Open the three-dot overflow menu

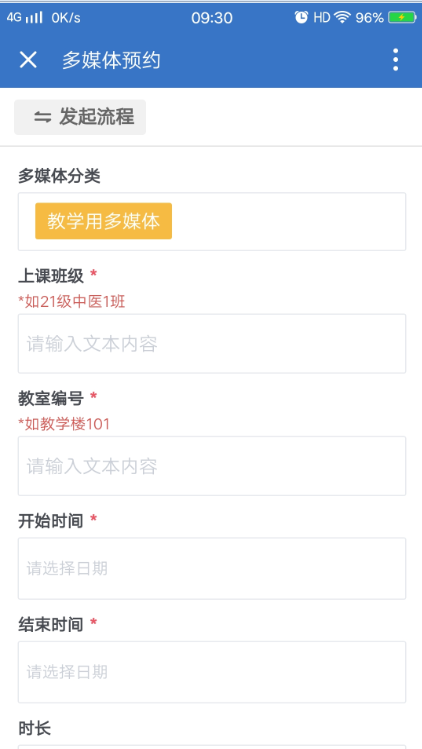click(395, 60)
